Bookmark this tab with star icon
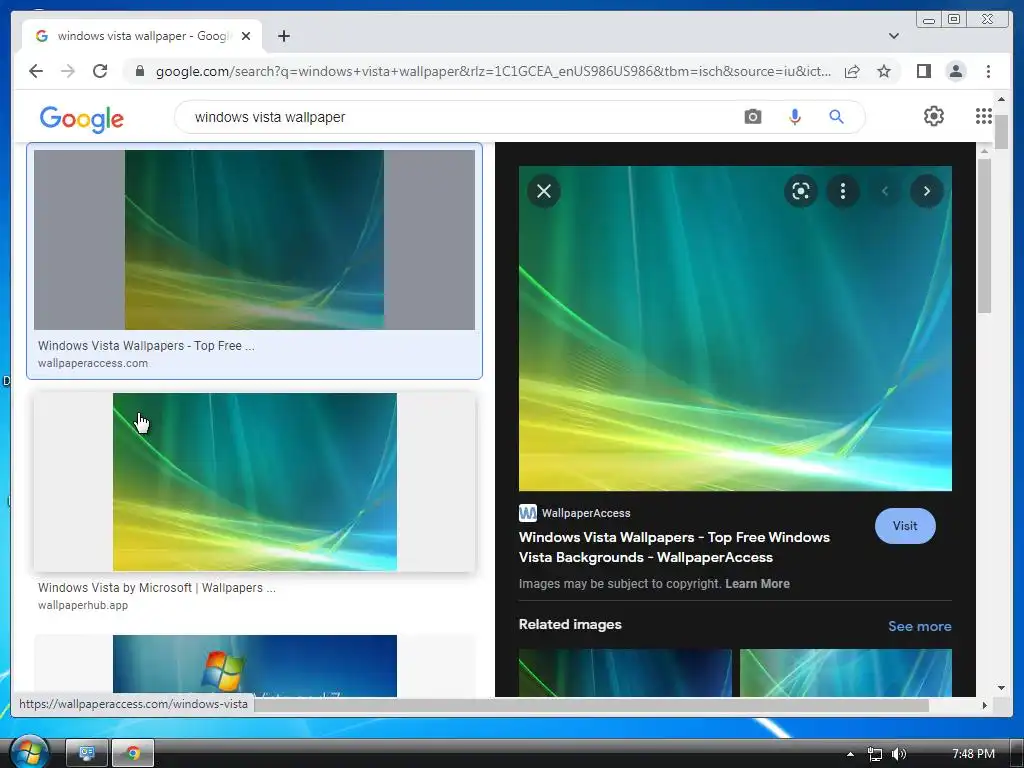Screen dimensions: 1024x768 (884, 71)
